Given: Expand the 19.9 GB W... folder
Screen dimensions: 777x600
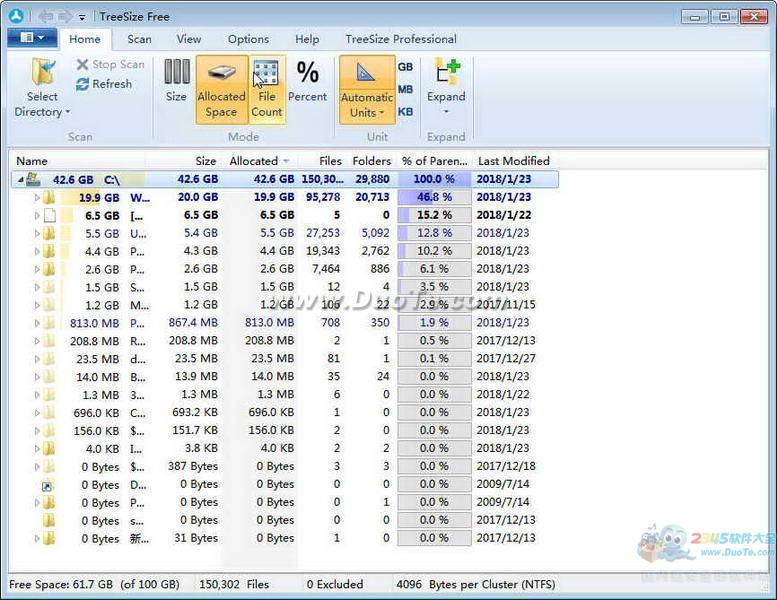Looking at the screenshot, I should pyautogui.click(x=37, y=198).
